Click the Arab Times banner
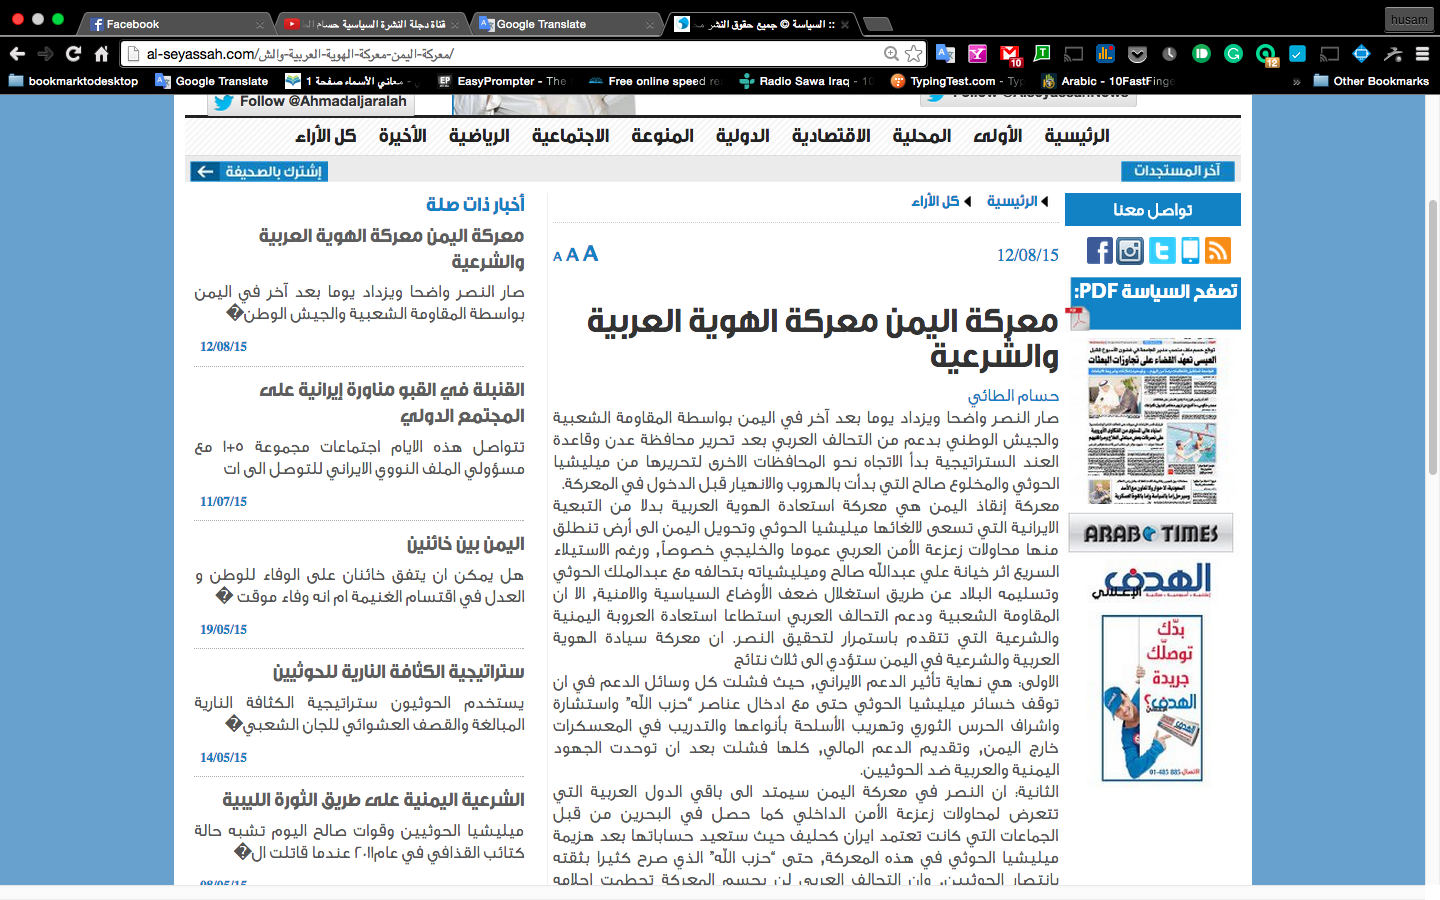The image size is (1440, 900). point(1151,533)
